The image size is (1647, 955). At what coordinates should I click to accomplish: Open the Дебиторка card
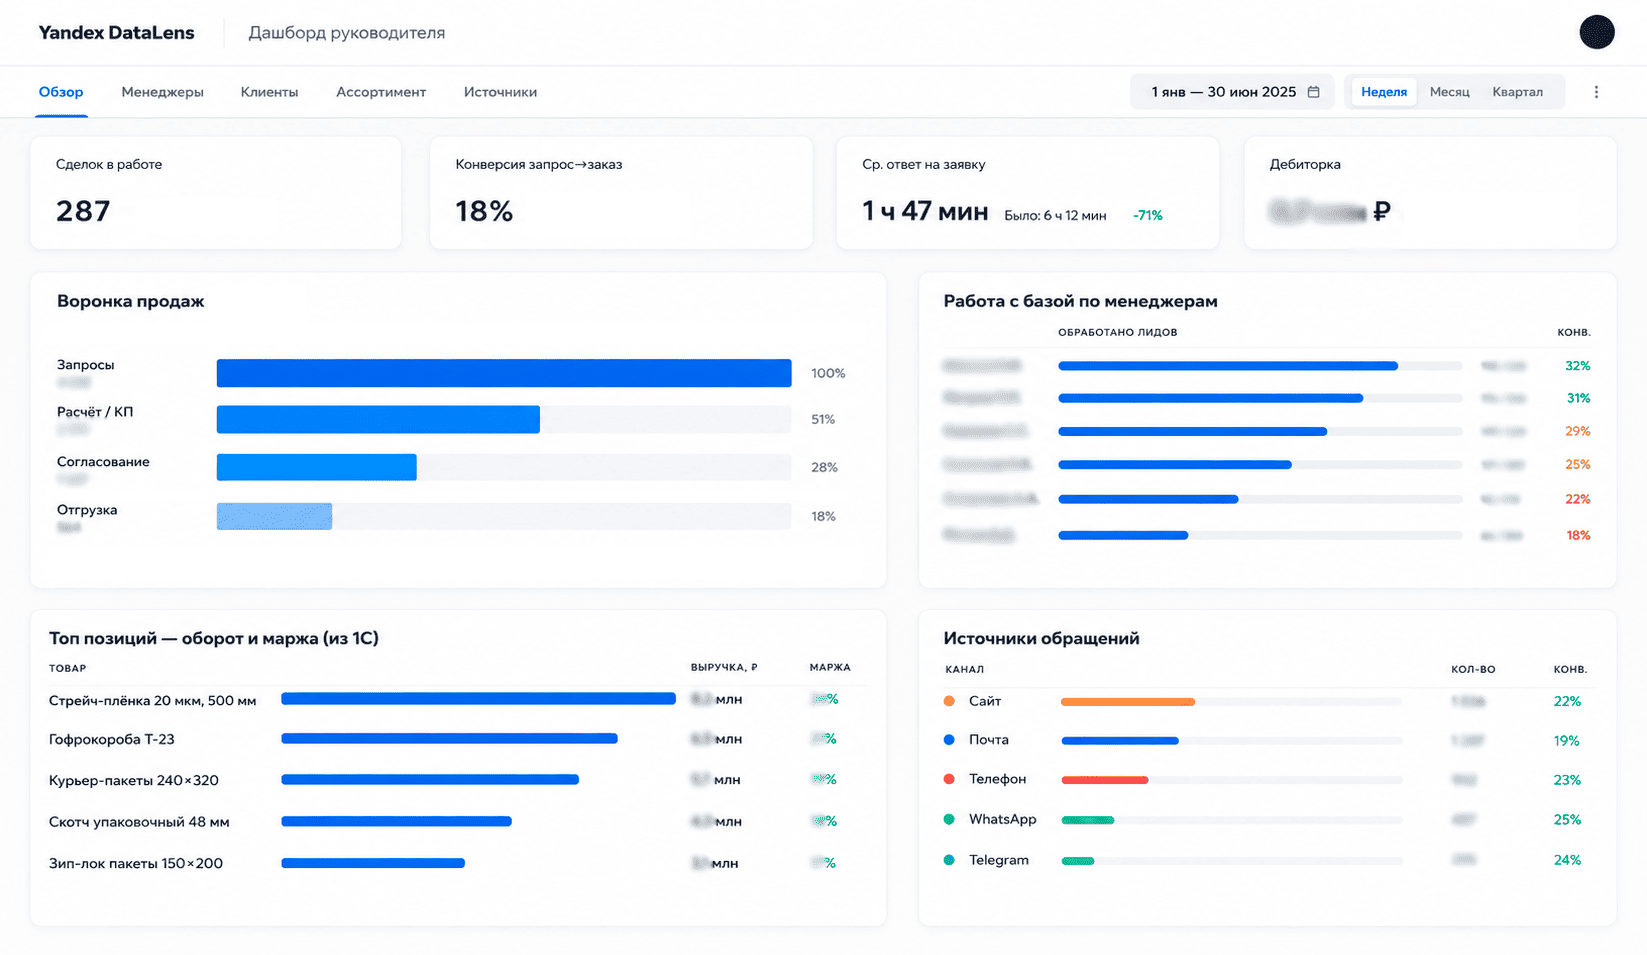pyautogui.click(x=1430, y=193)
